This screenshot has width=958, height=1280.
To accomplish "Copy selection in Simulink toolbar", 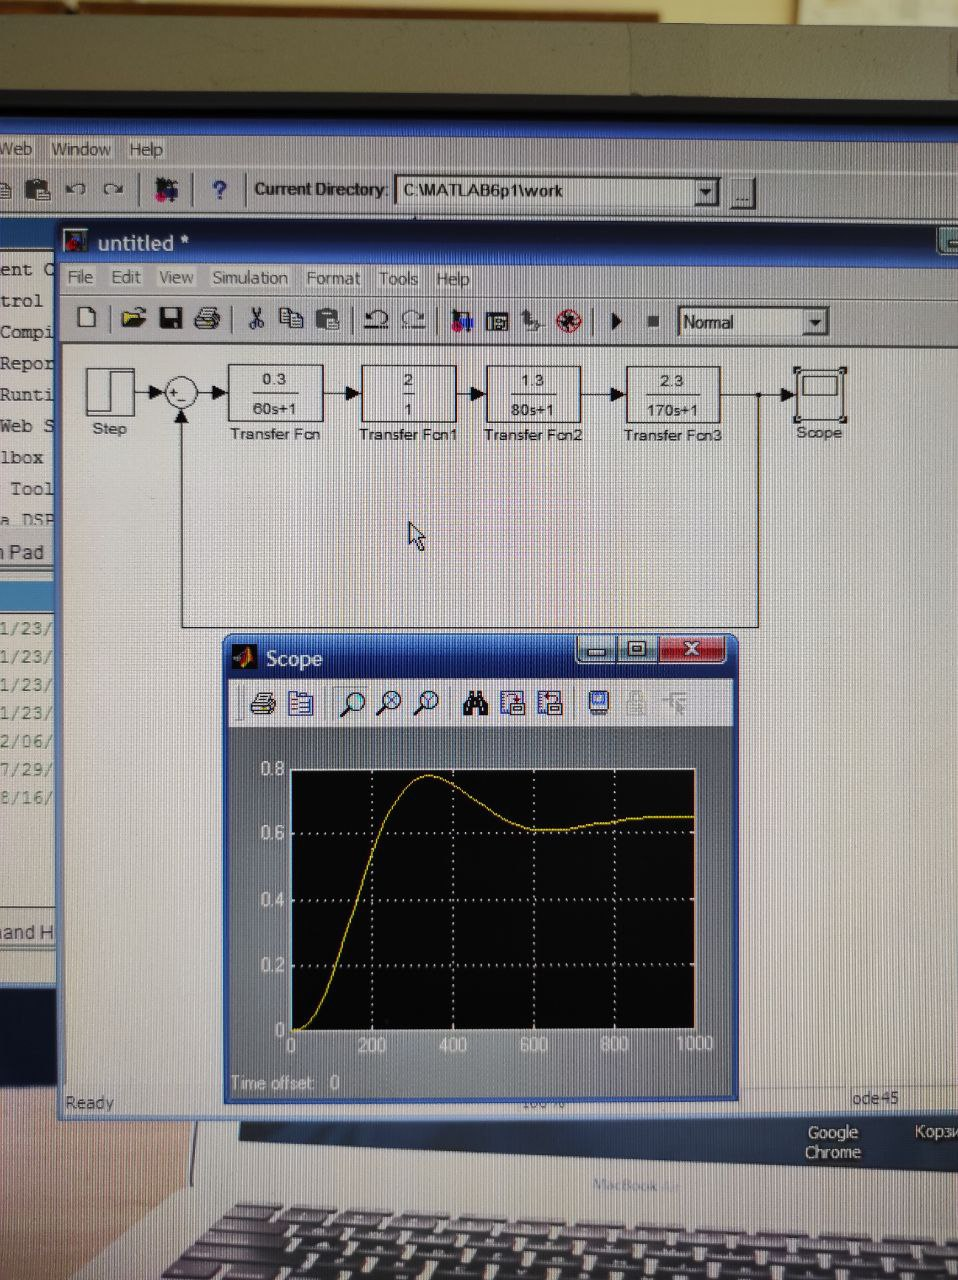I will 291,319.
